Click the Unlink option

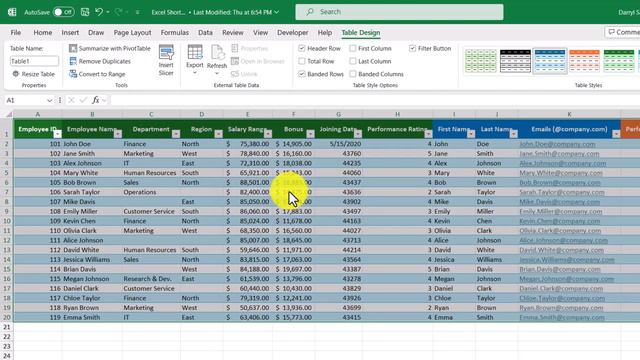[x=244, y=74]
